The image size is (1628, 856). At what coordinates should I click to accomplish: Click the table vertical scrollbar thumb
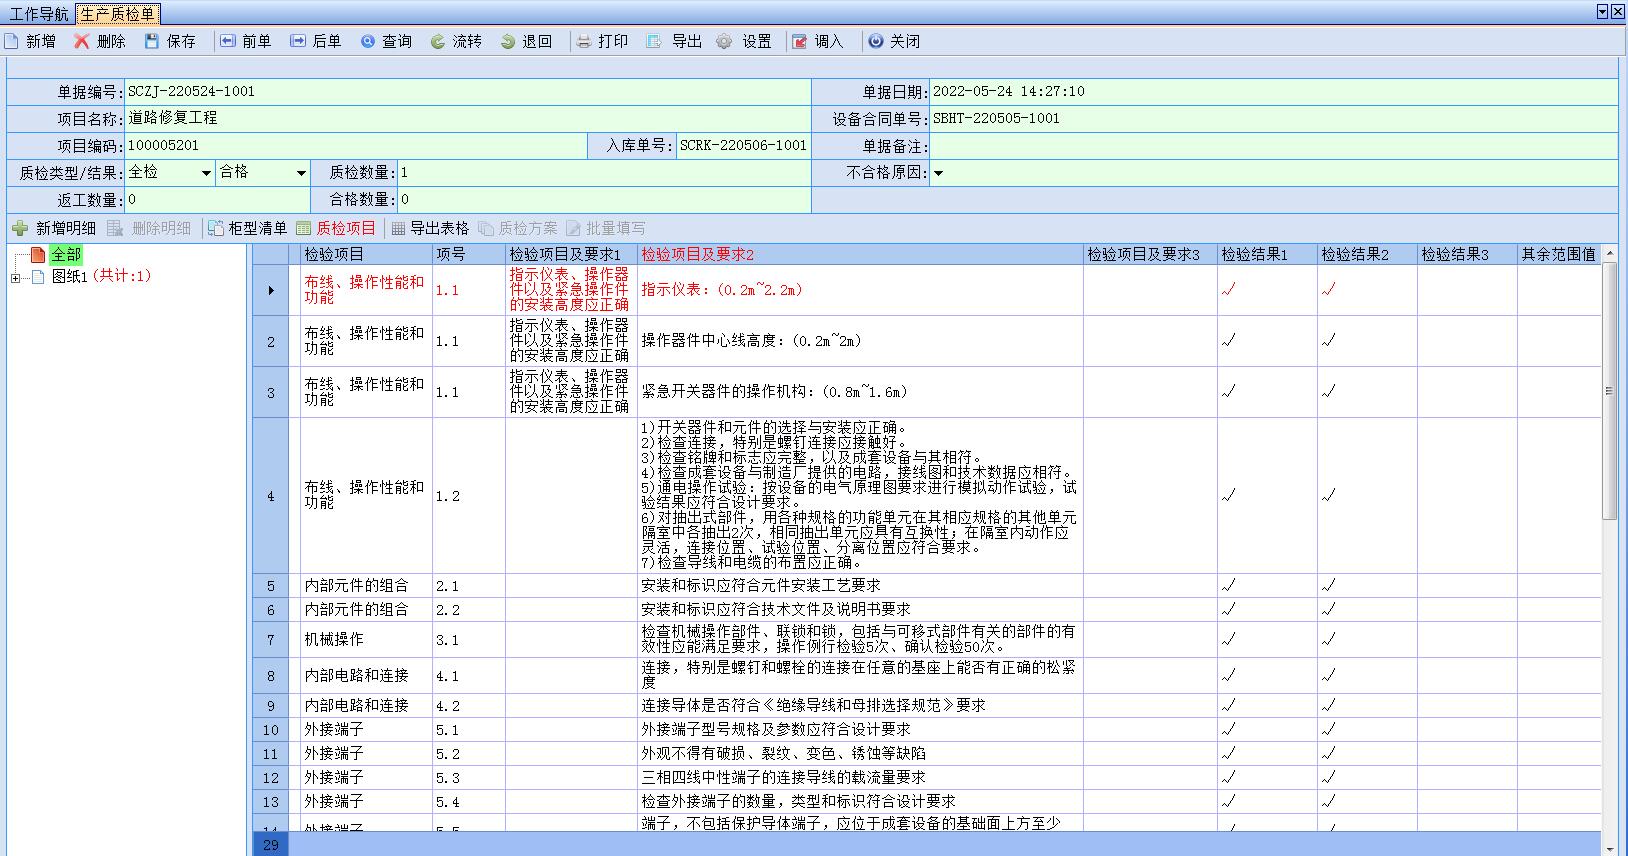[x=1609, y=391]
